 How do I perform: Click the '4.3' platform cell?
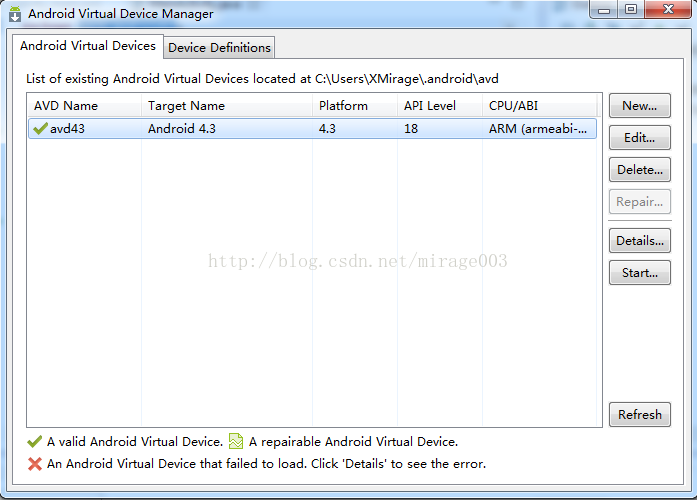327,129
